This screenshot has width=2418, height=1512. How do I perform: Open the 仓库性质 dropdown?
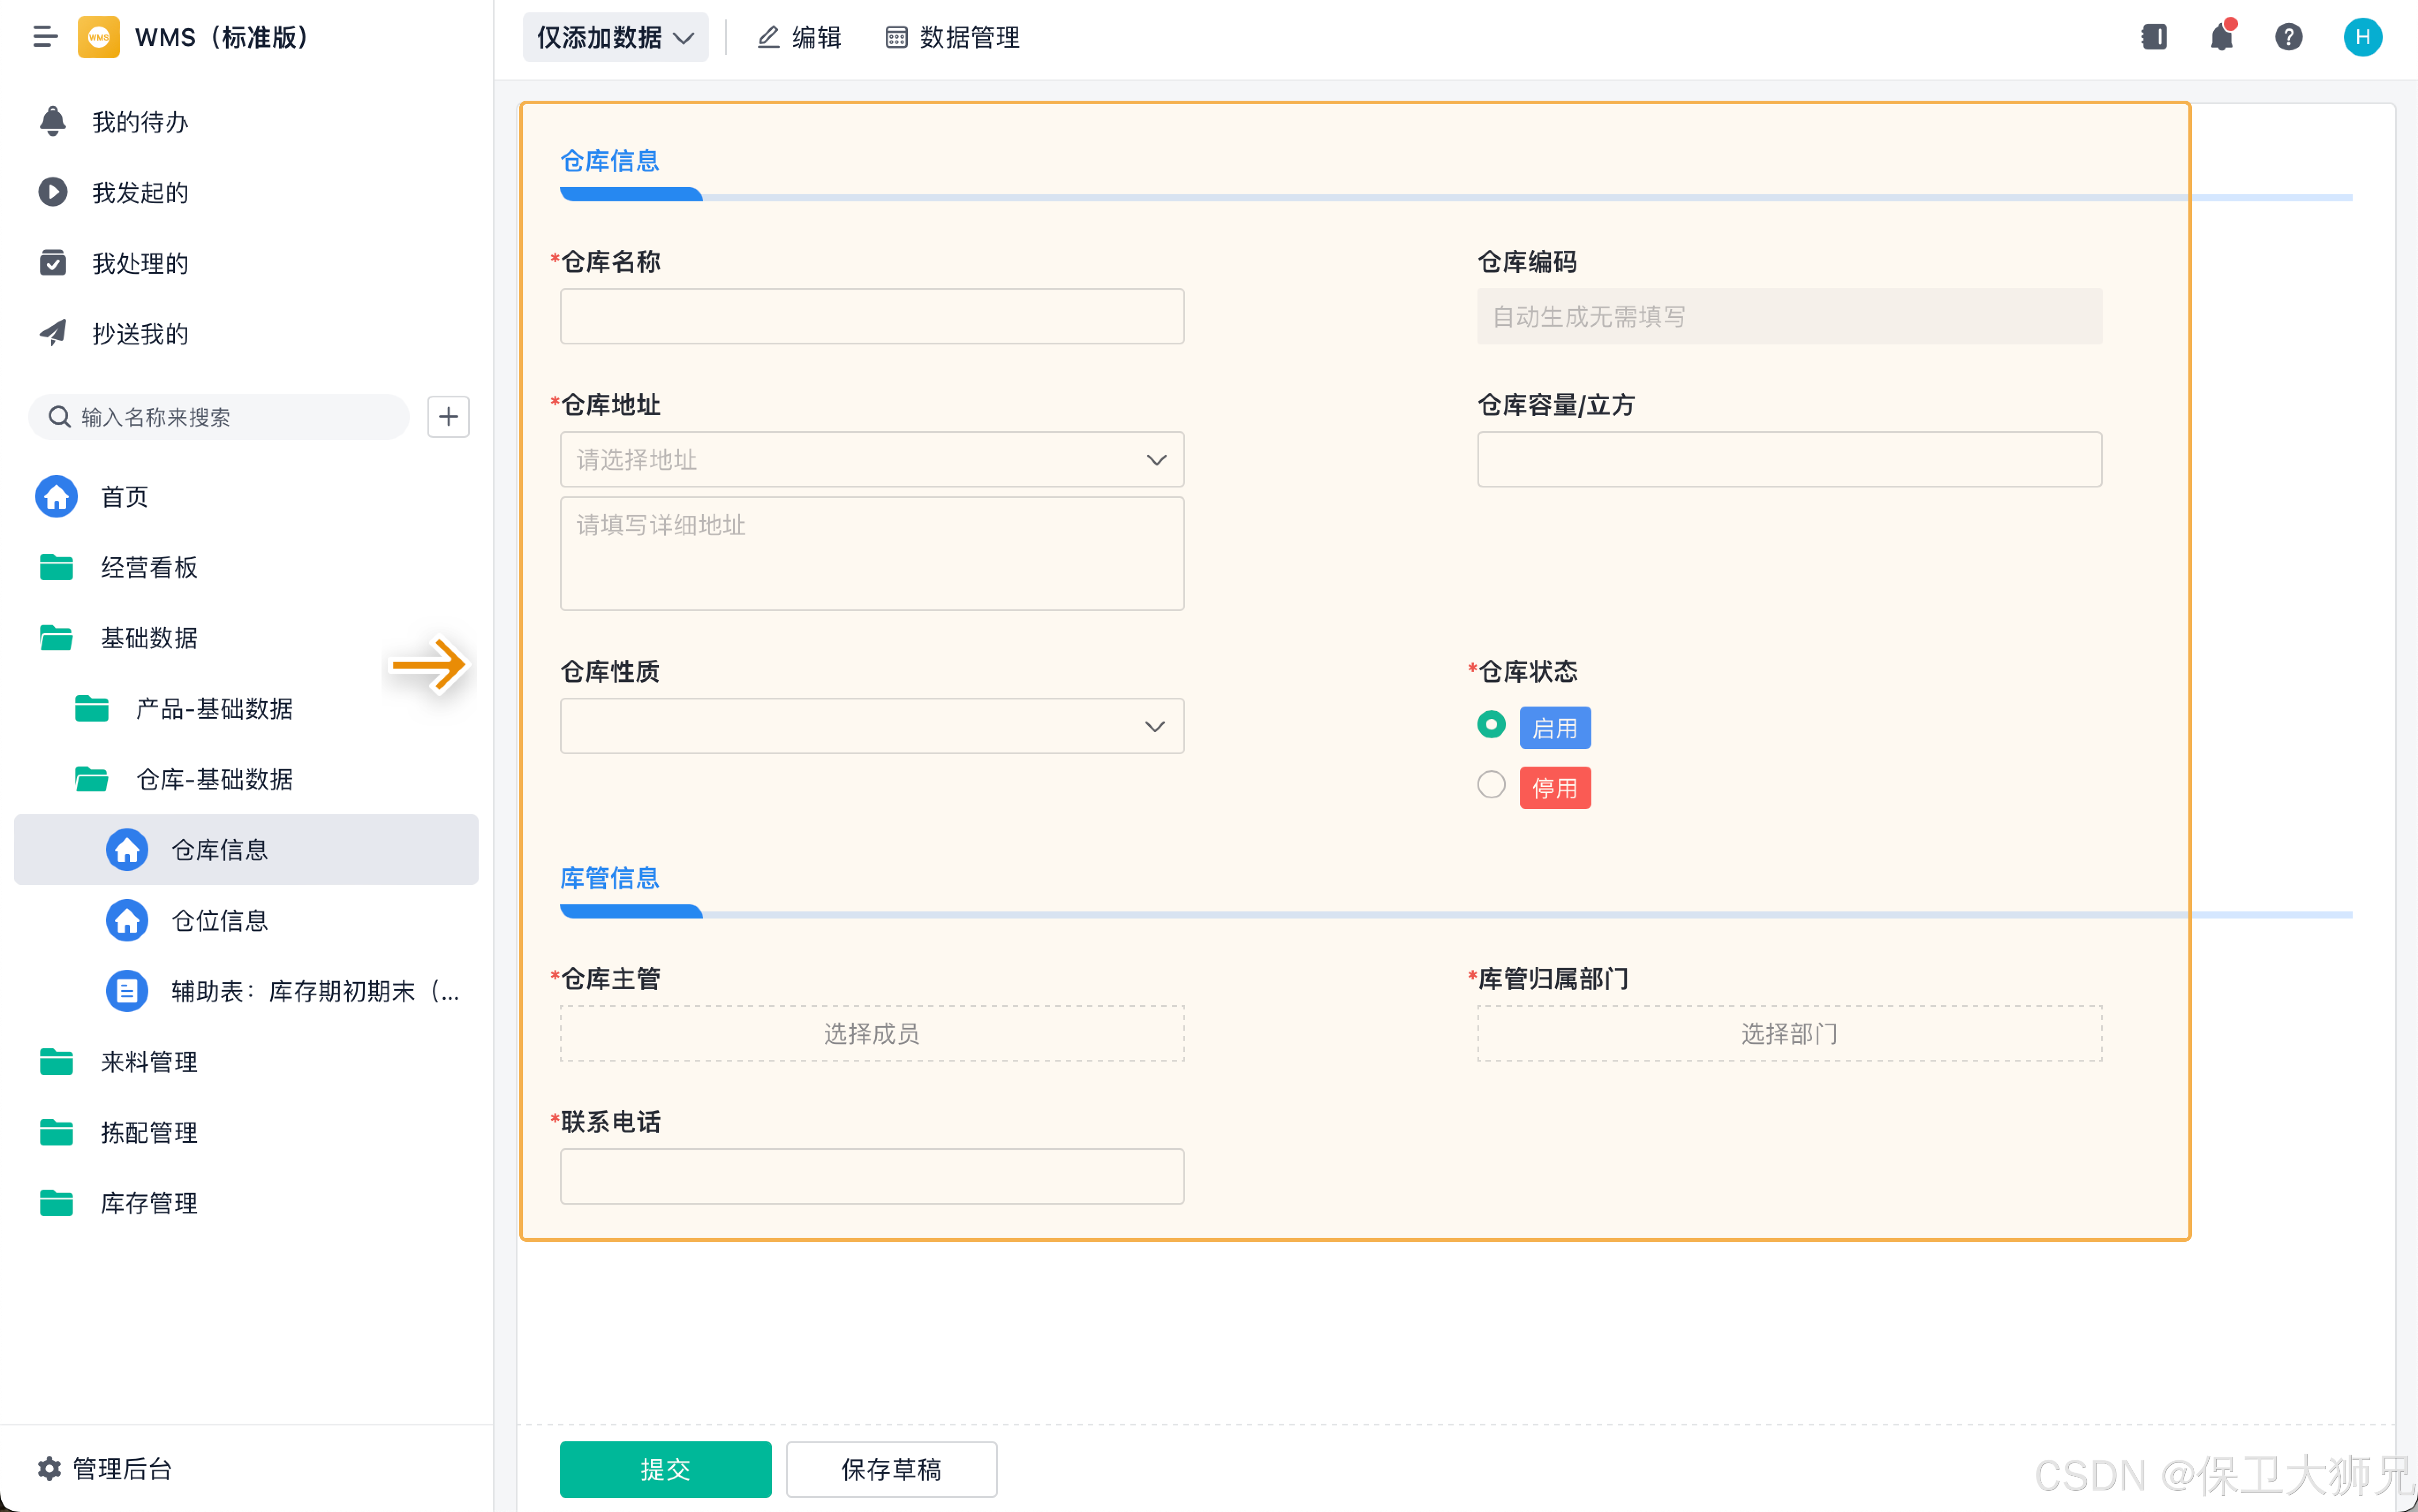(872, 726)
